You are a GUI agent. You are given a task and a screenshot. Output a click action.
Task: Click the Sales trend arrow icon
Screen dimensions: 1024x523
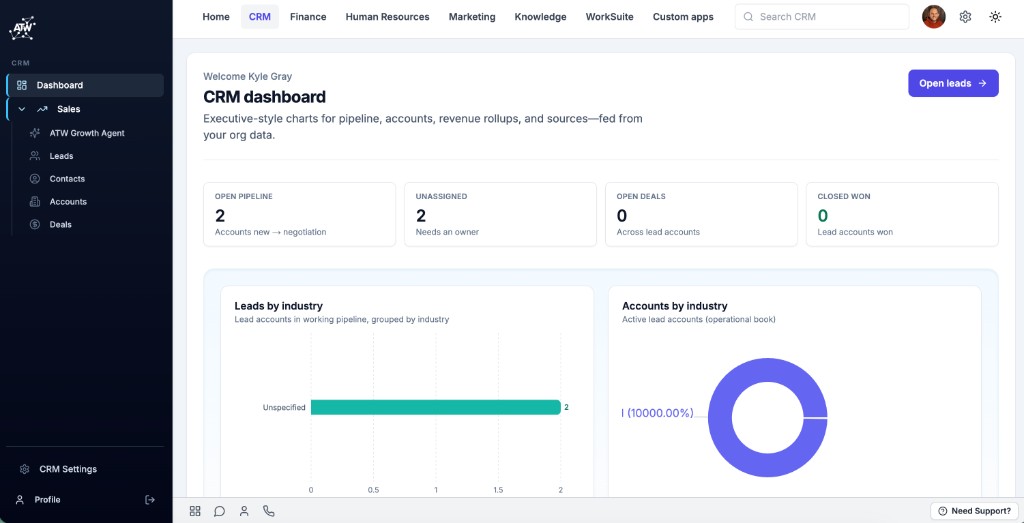click(42, 109)
